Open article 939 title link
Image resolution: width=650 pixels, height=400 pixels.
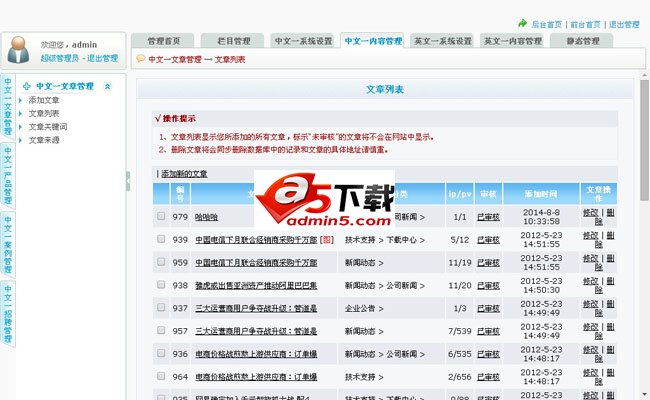(x=256, y=240)
